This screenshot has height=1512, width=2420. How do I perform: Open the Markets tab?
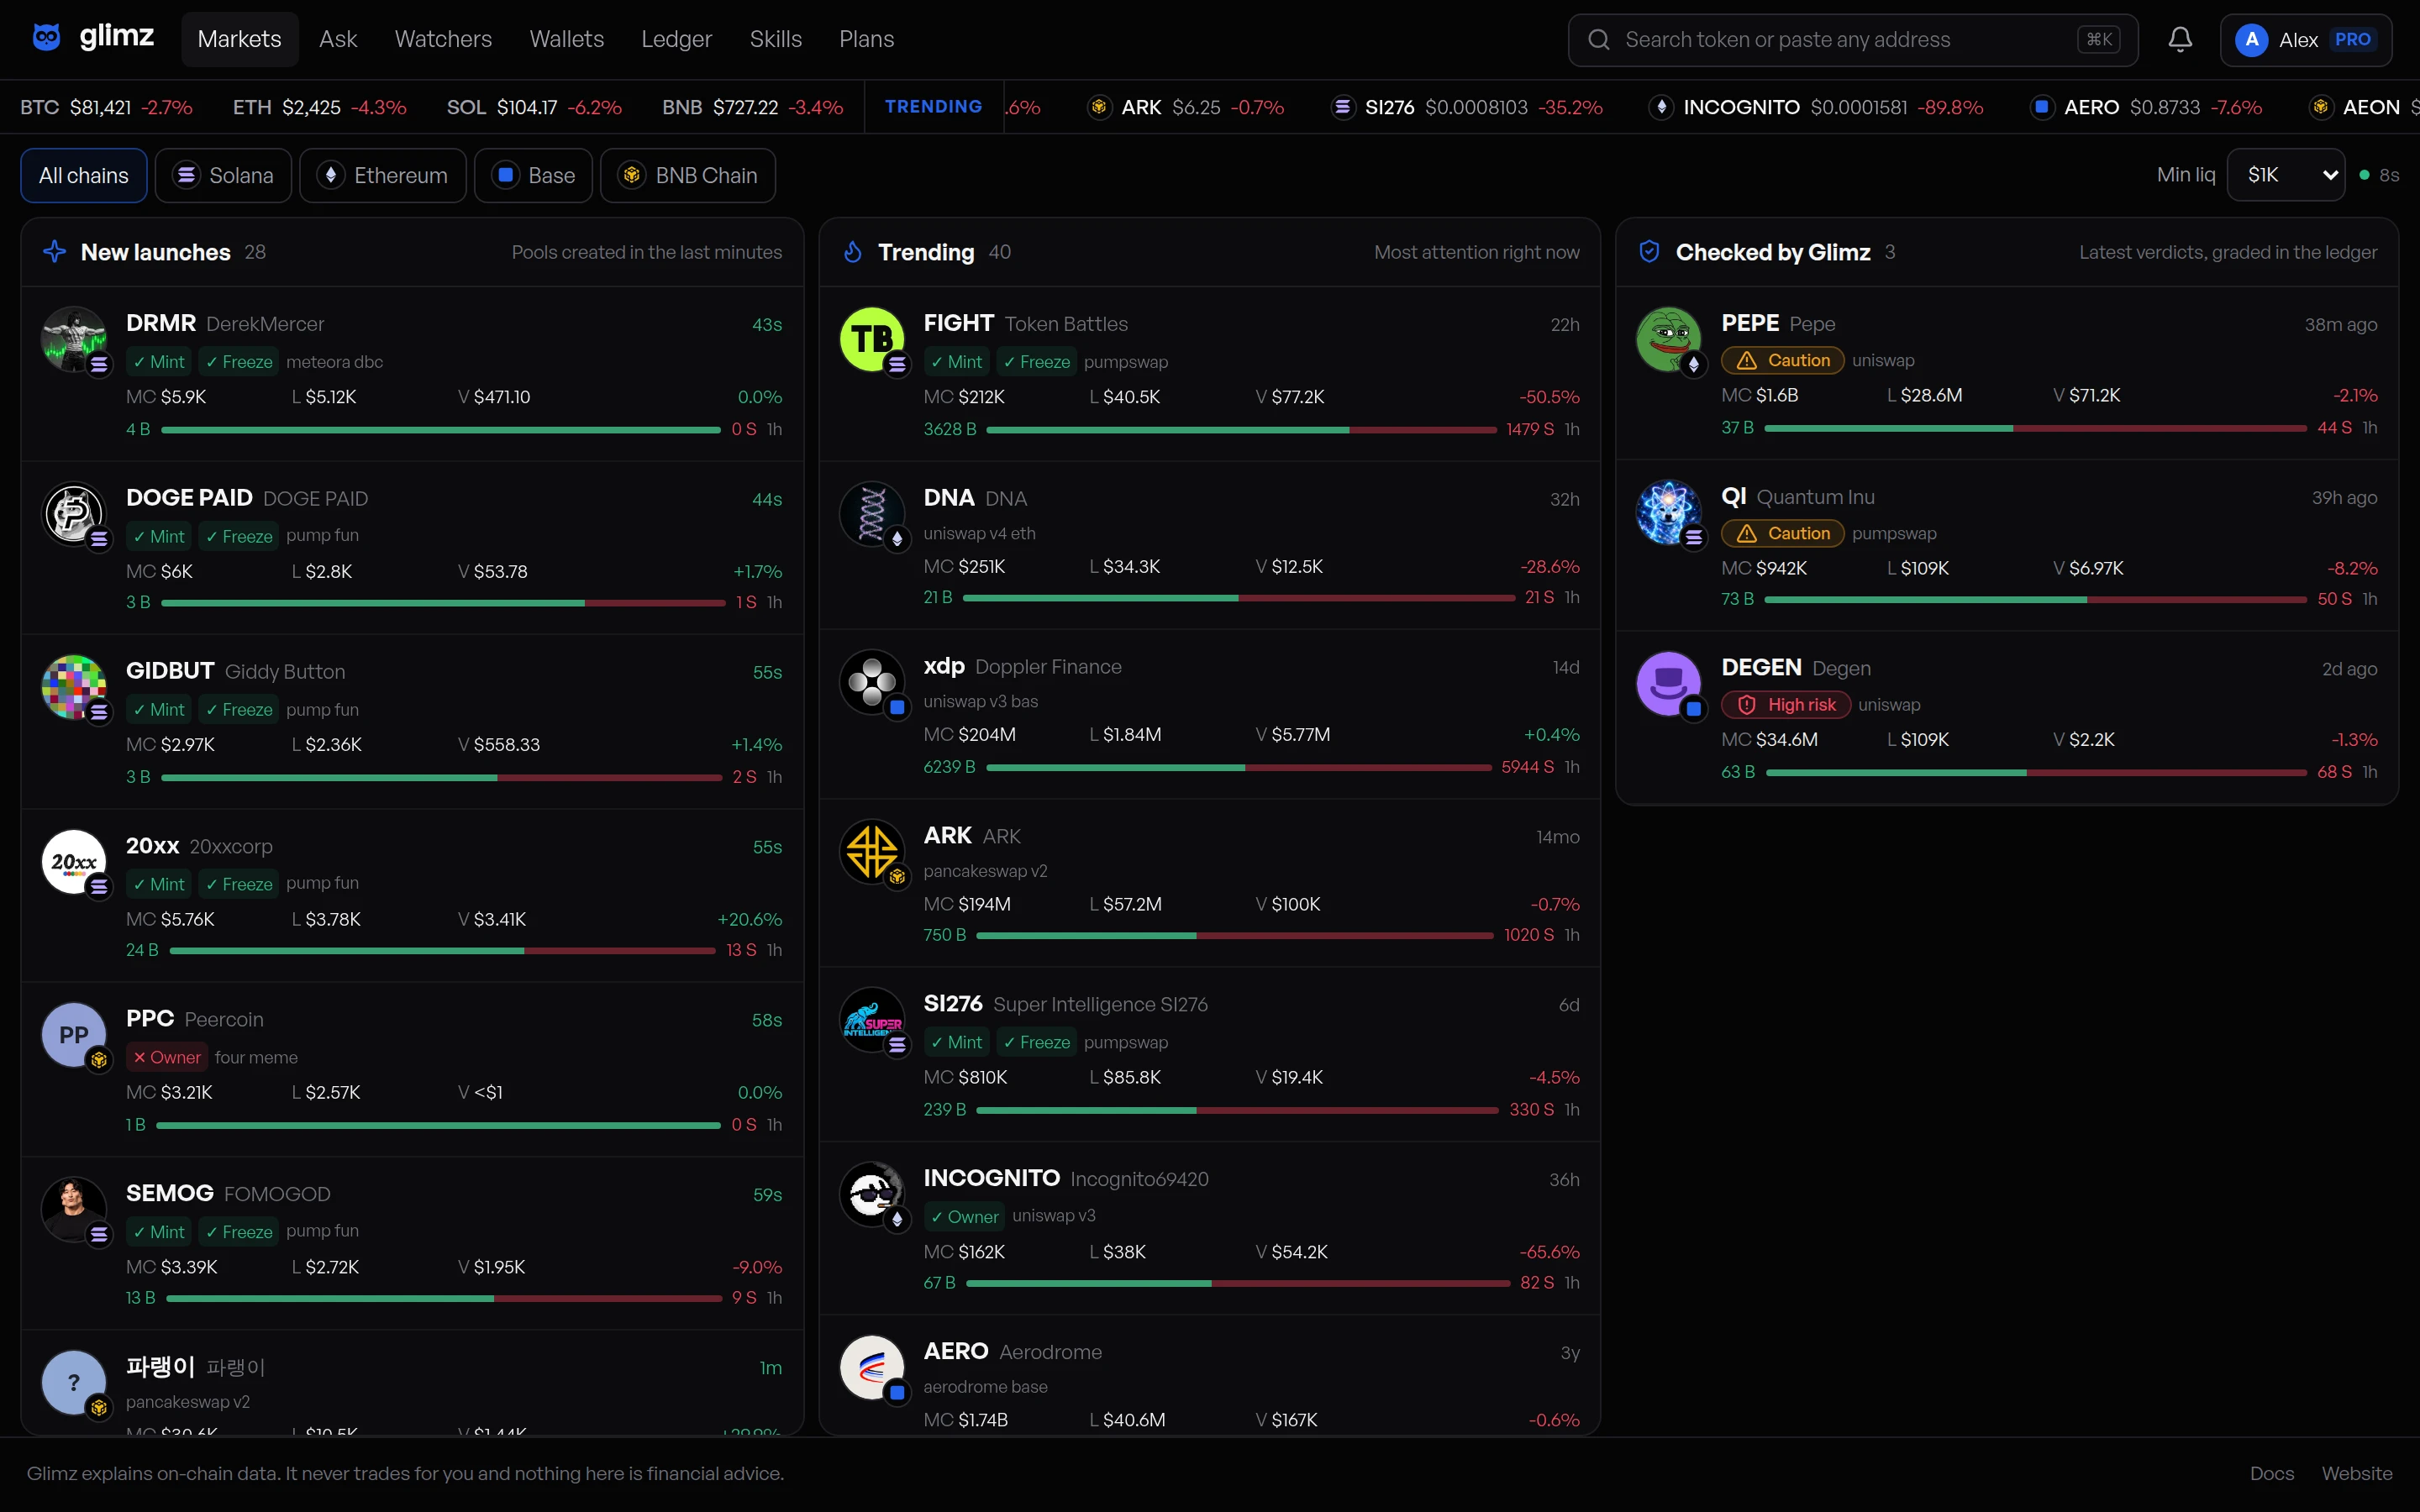coord(240,39)
